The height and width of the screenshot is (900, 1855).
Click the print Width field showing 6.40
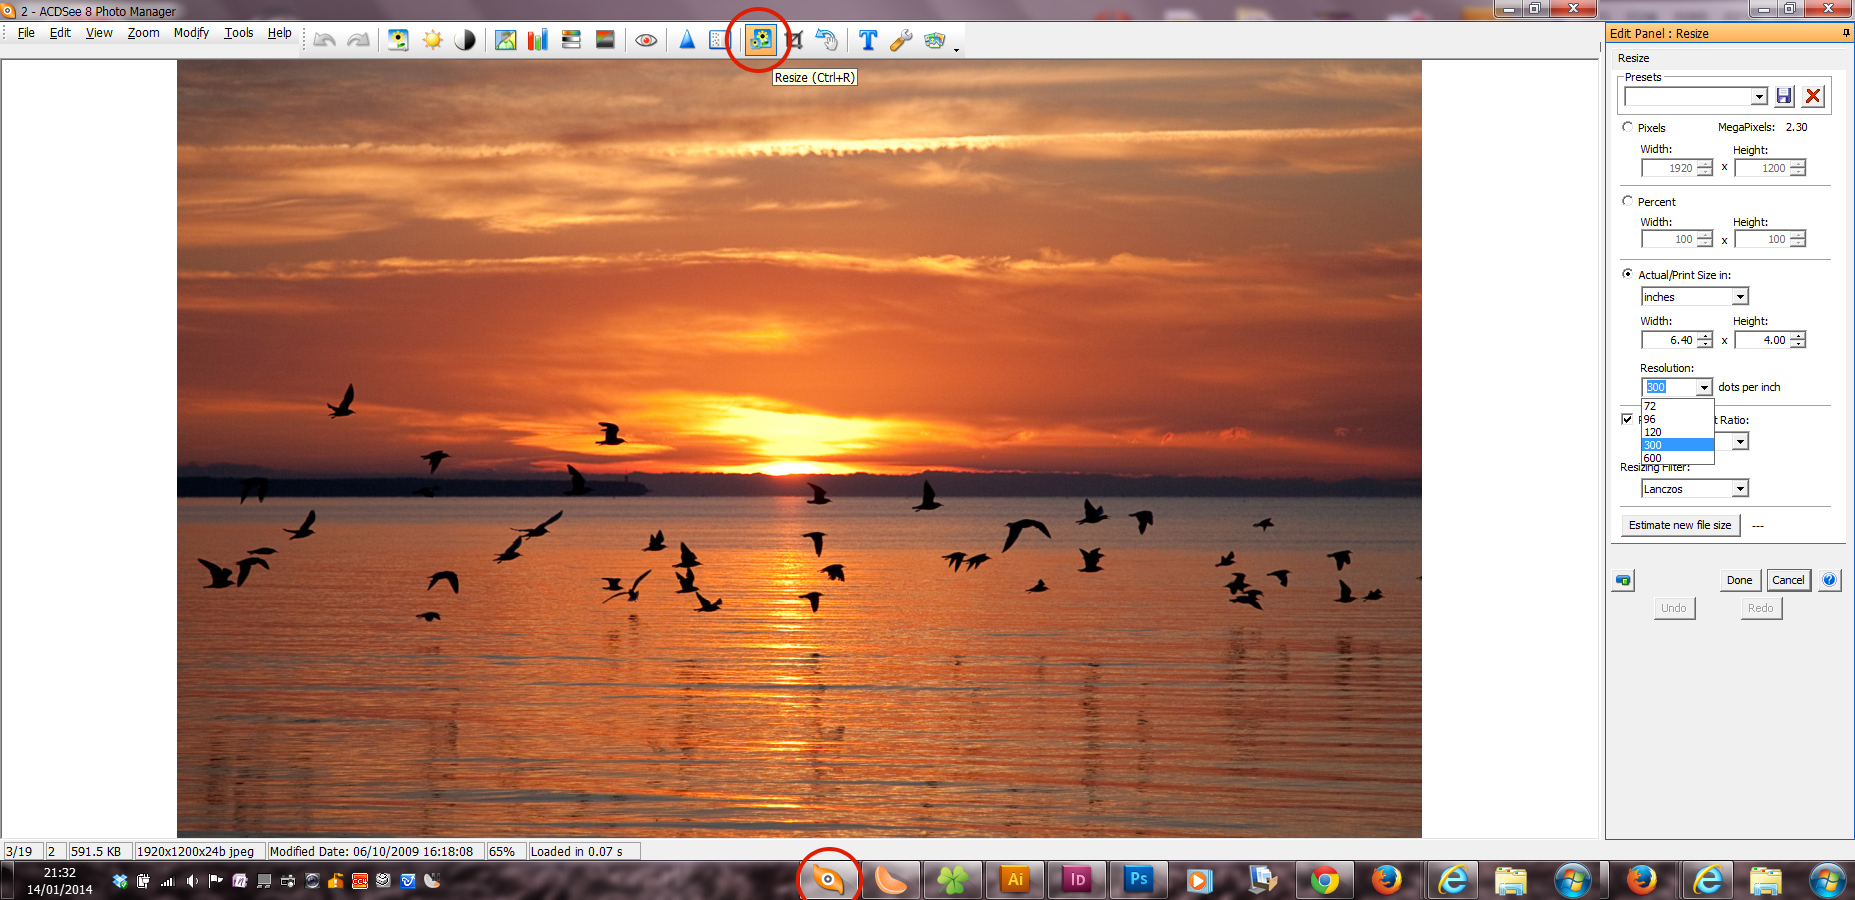tap(1669, 340)
